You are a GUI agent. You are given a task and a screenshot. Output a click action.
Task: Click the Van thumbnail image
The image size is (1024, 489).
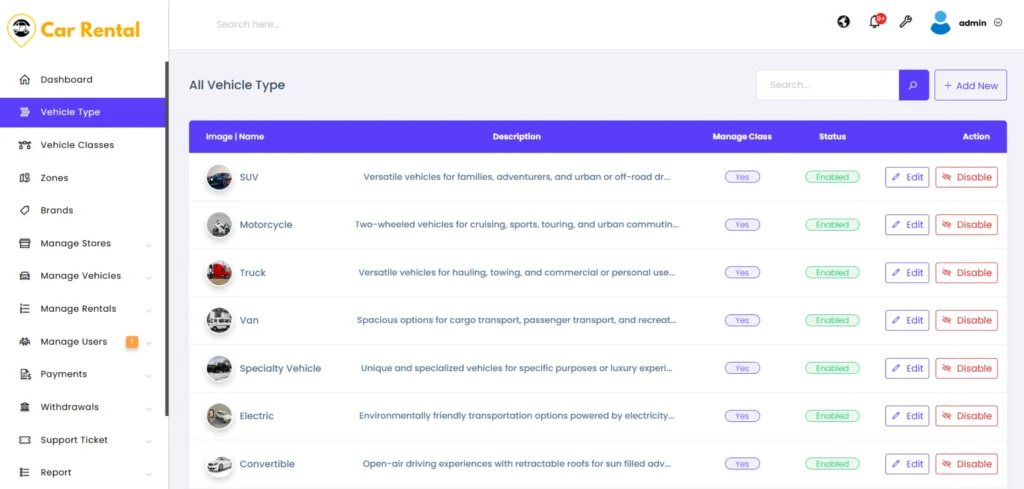(x=219, y=320)
